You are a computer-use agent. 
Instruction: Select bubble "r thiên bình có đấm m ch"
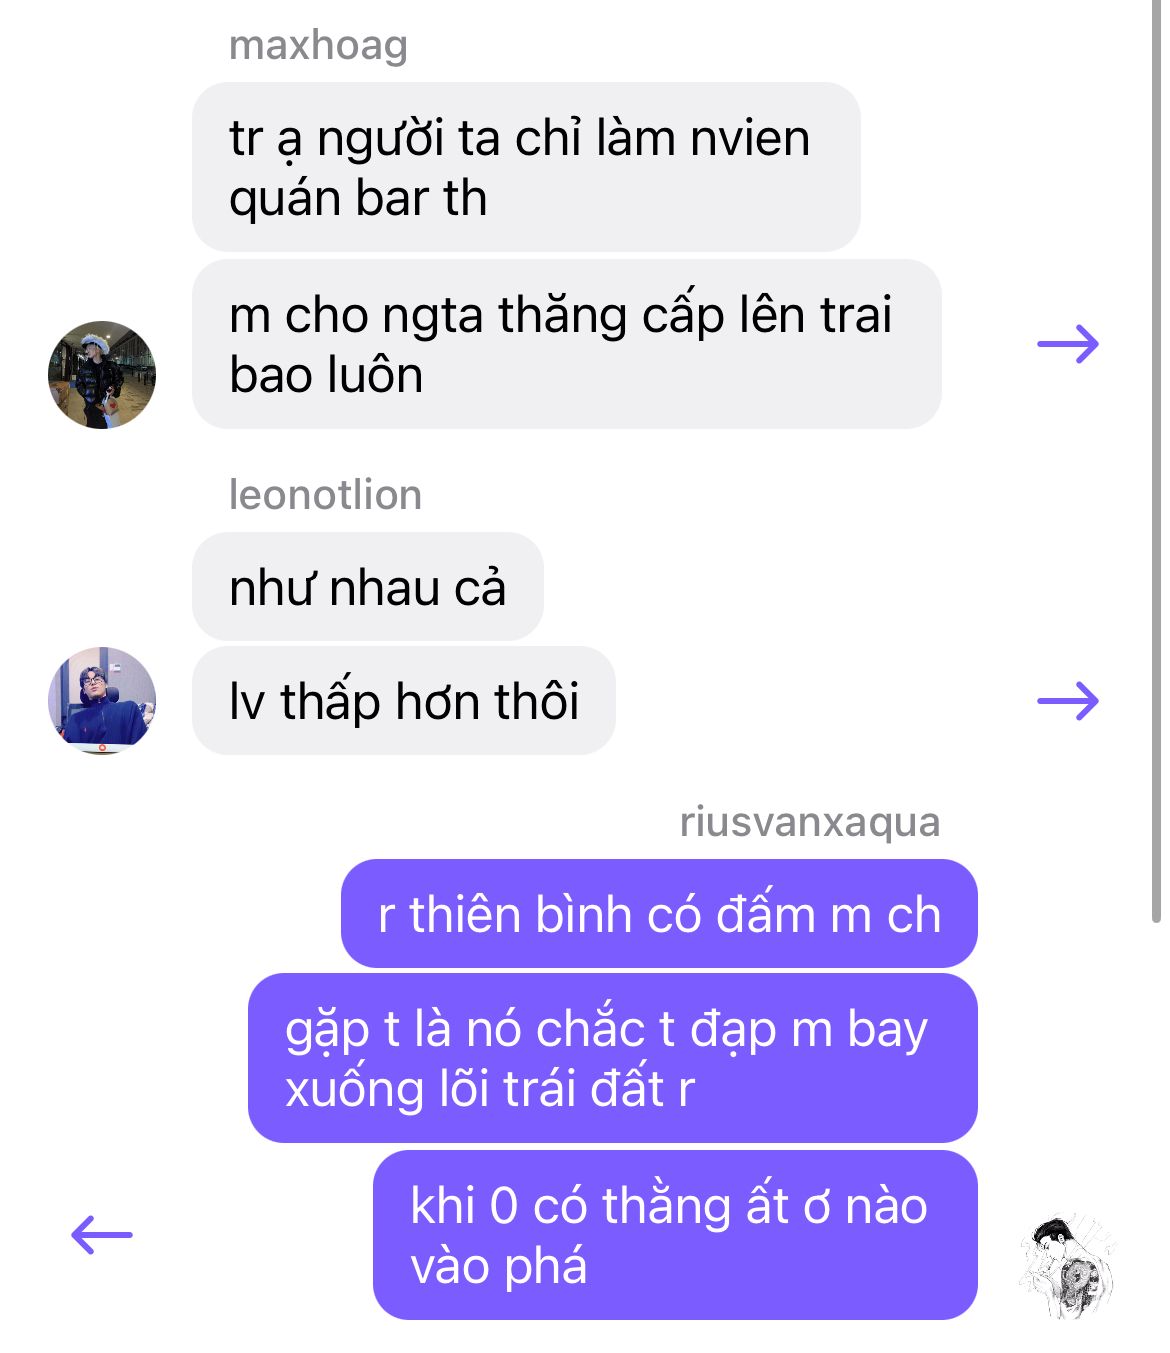(x=659, y=914)
